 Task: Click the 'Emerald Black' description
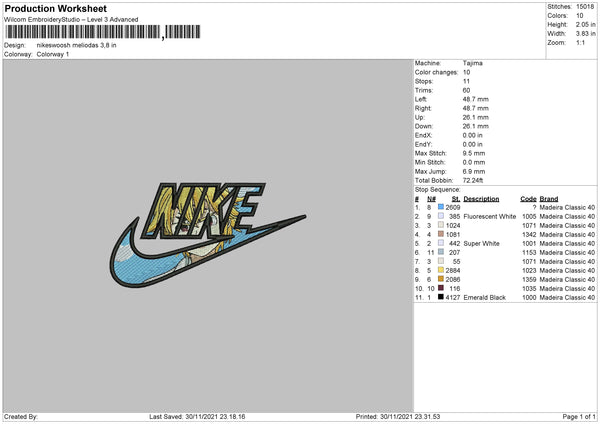pyautogui.click(x=484, y=297)
